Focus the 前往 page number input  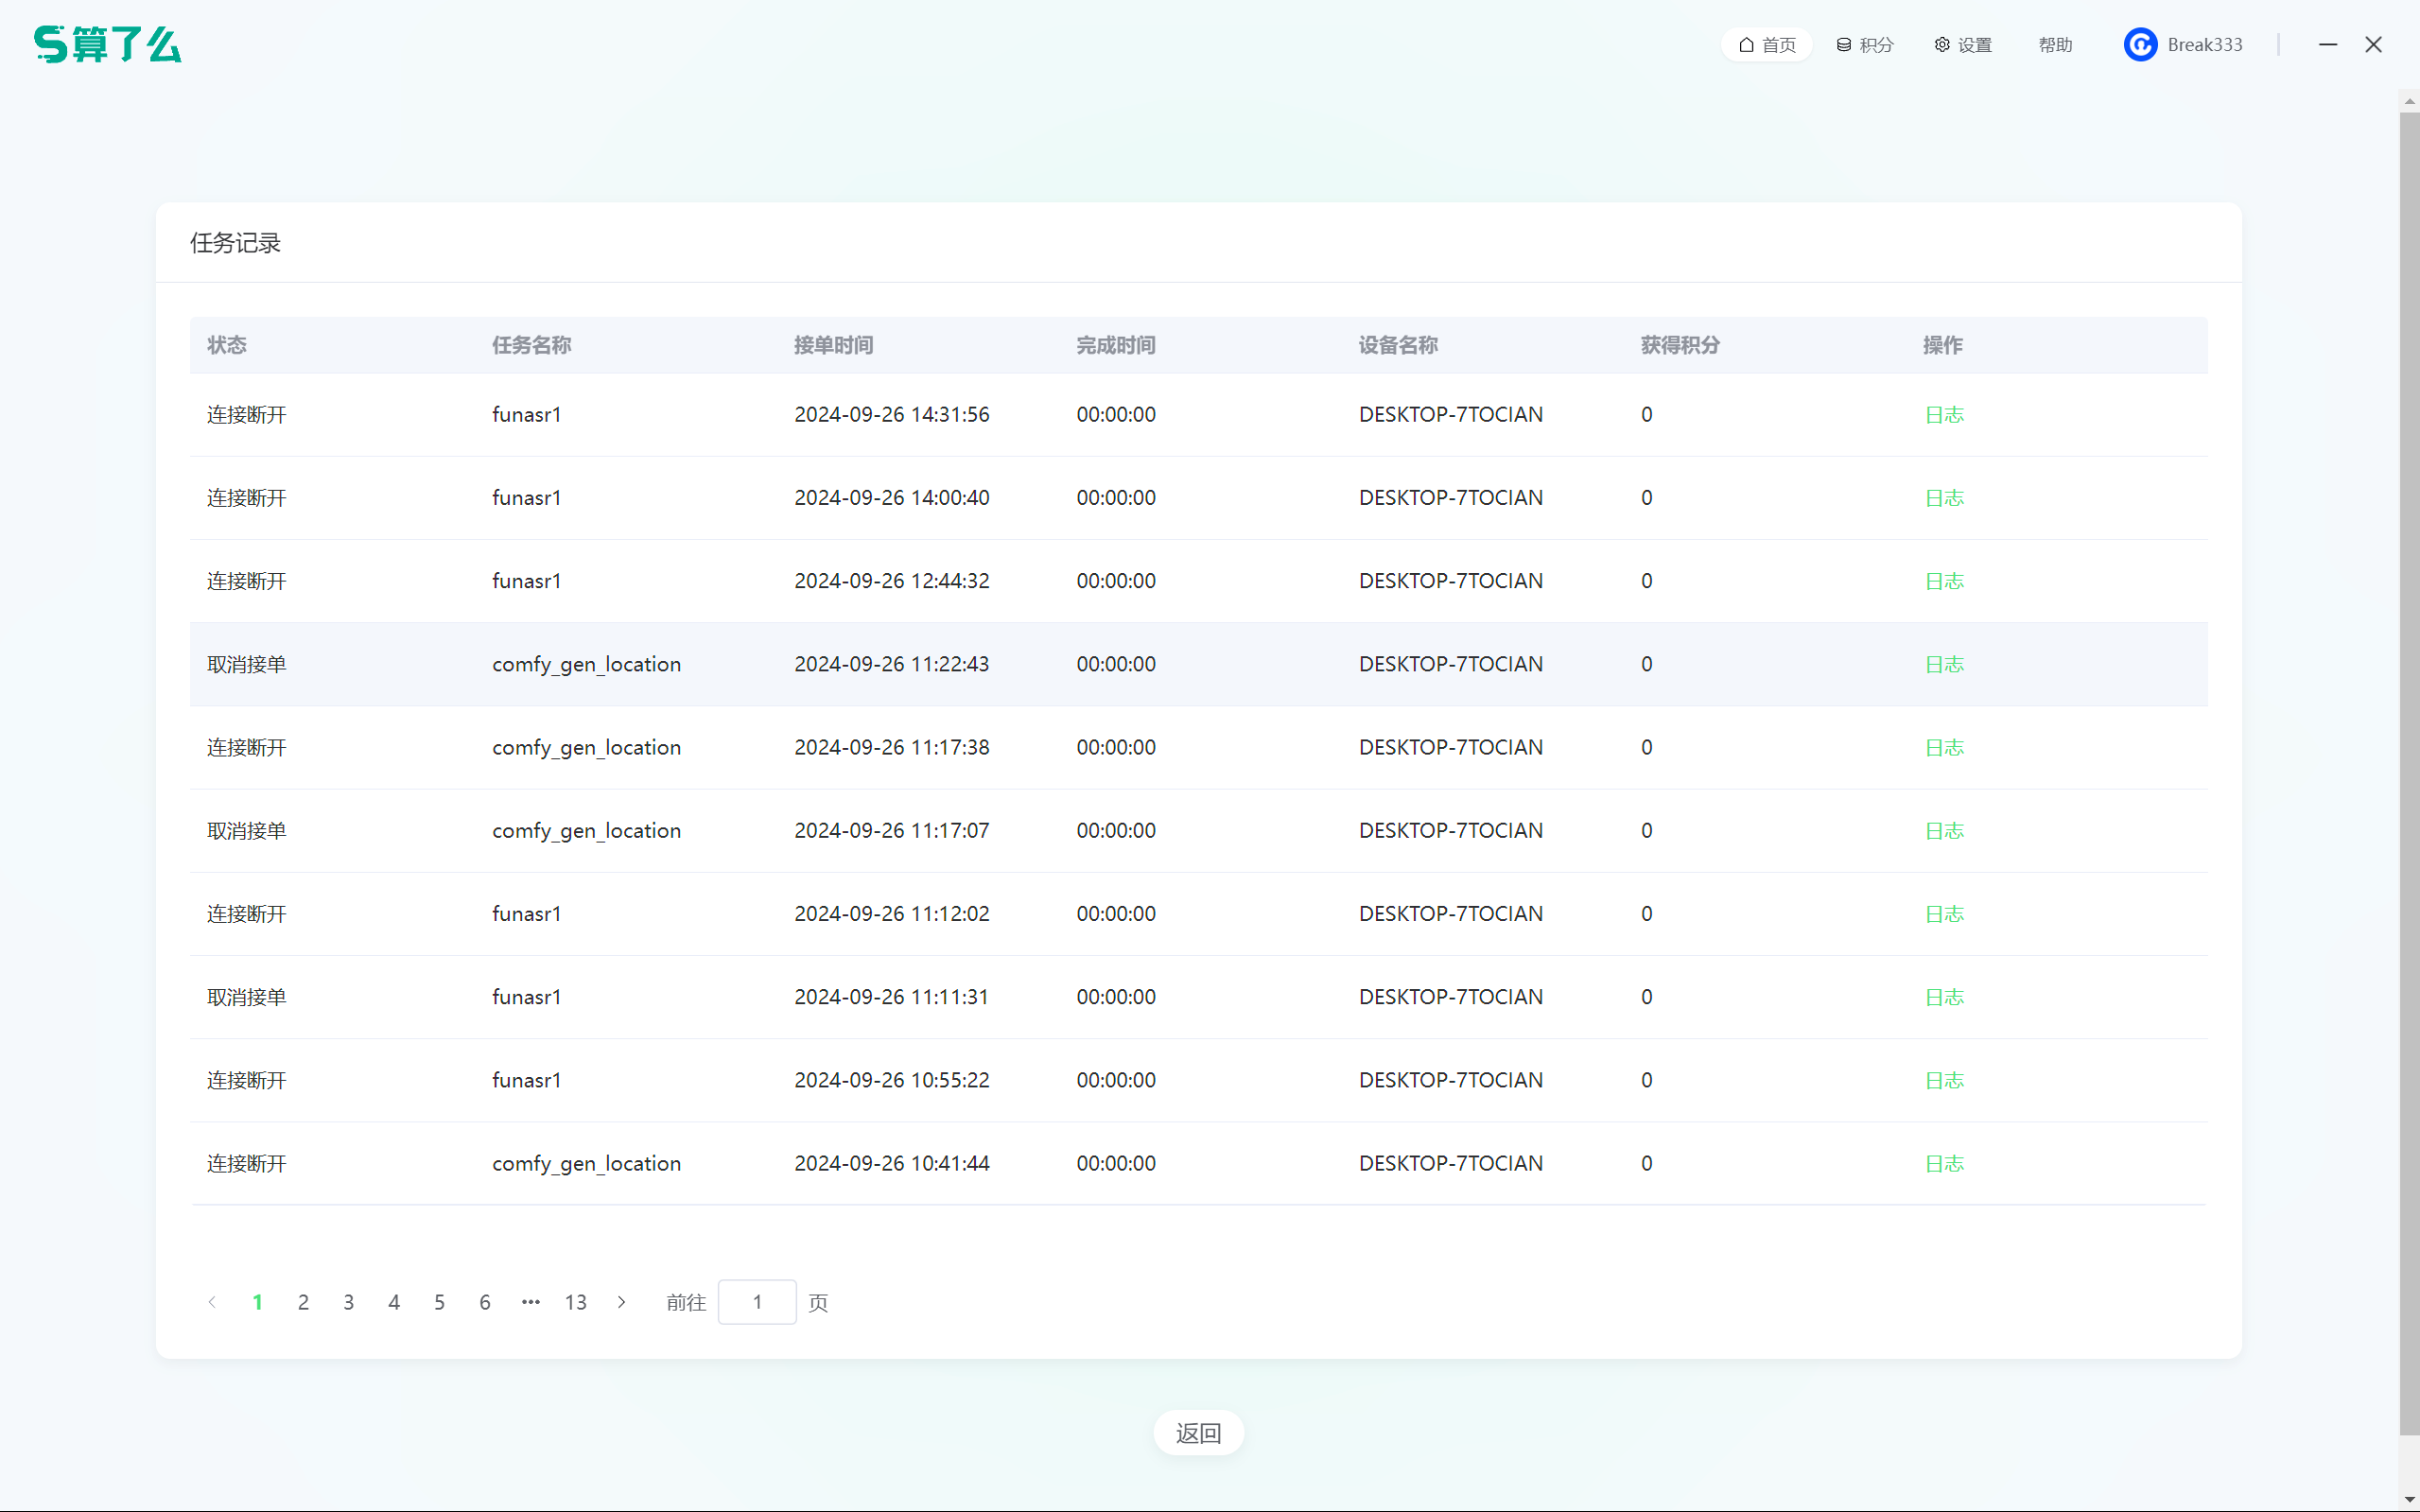click(757, 1302)
